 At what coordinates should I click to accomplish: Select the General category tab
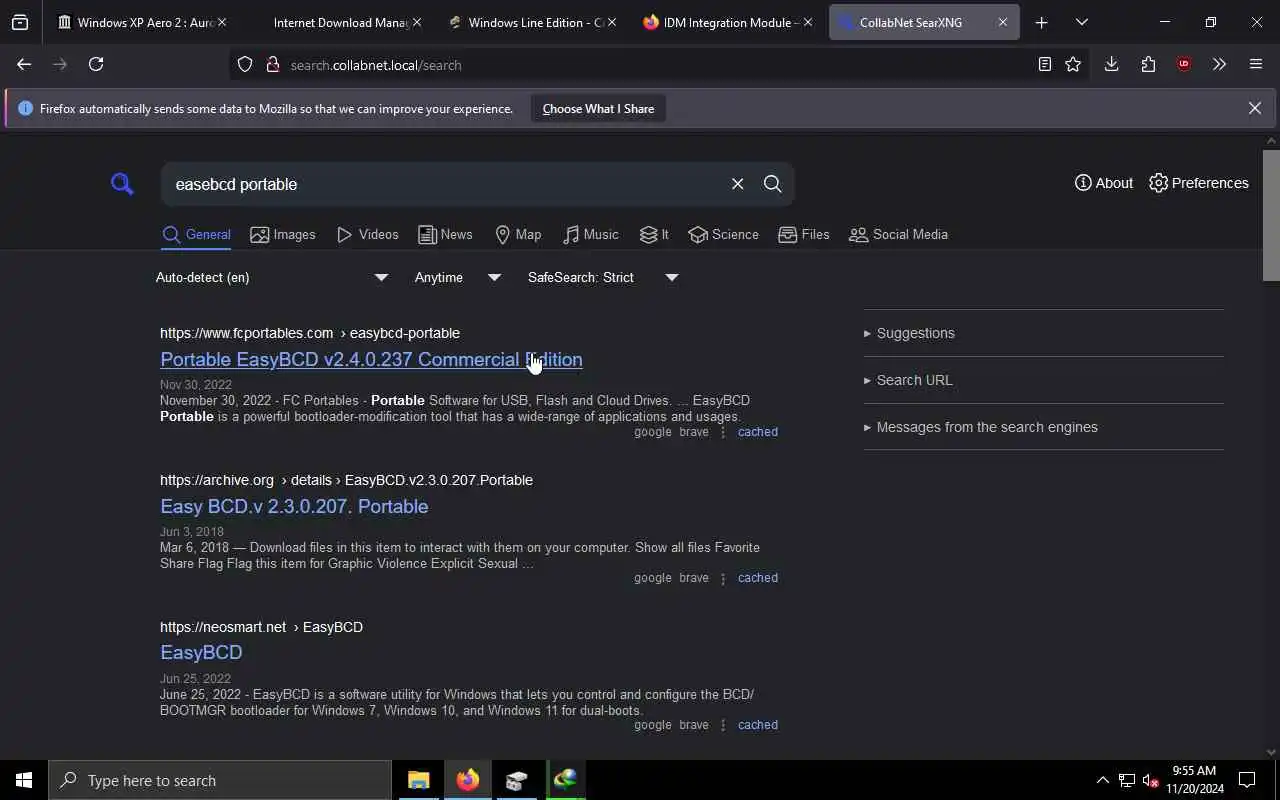pos(196,235)
